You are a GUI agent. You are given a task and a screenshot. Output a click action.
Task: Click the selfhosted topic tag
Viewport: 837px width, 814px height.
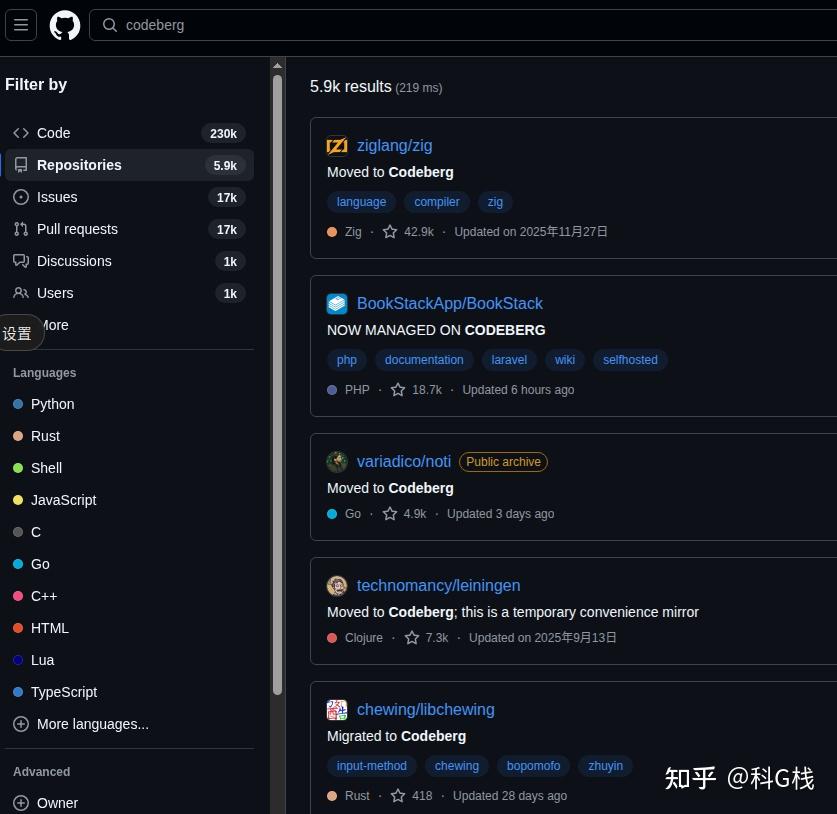point(630,360)
